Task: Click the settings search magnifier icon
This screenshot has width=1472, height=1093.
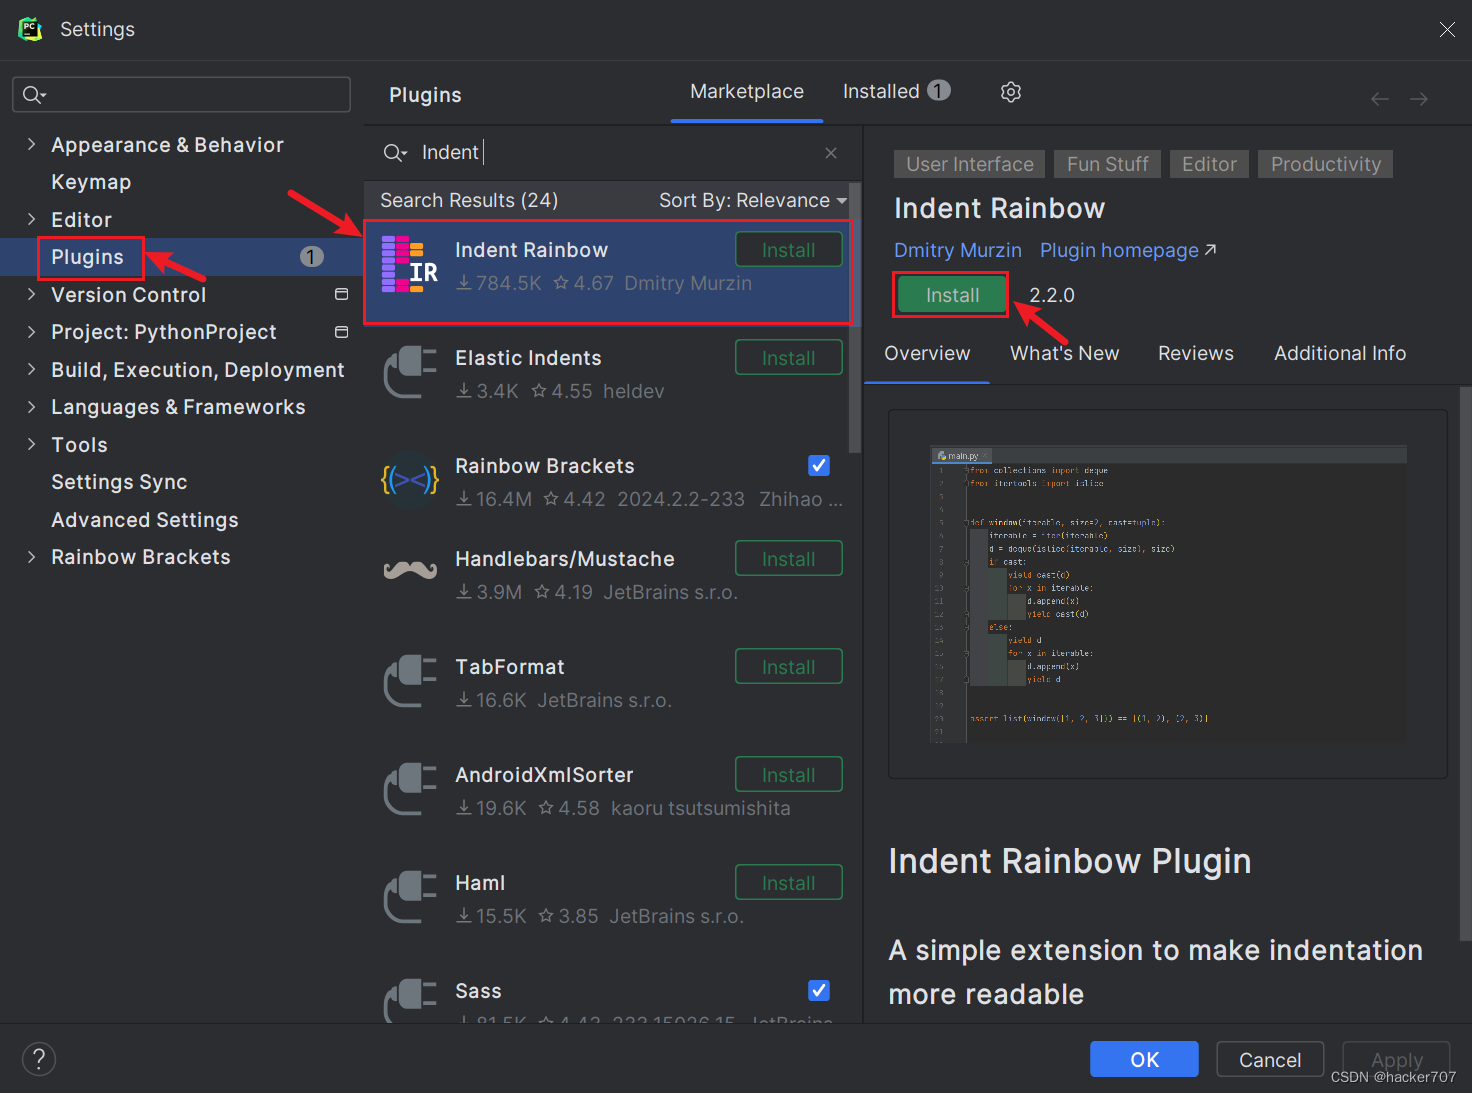Action: tap(35, 95)
